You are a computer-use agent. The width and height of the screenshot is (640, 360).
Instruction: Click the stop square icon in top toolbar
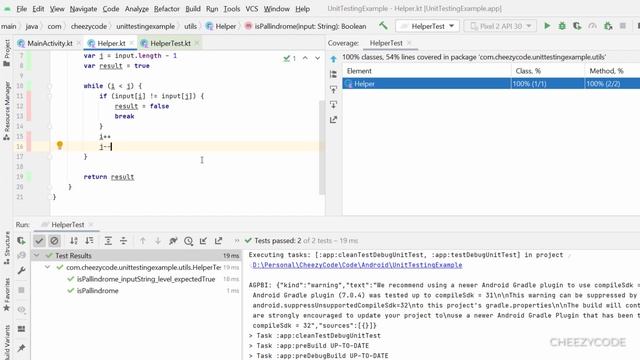click(x=623, y=26)
